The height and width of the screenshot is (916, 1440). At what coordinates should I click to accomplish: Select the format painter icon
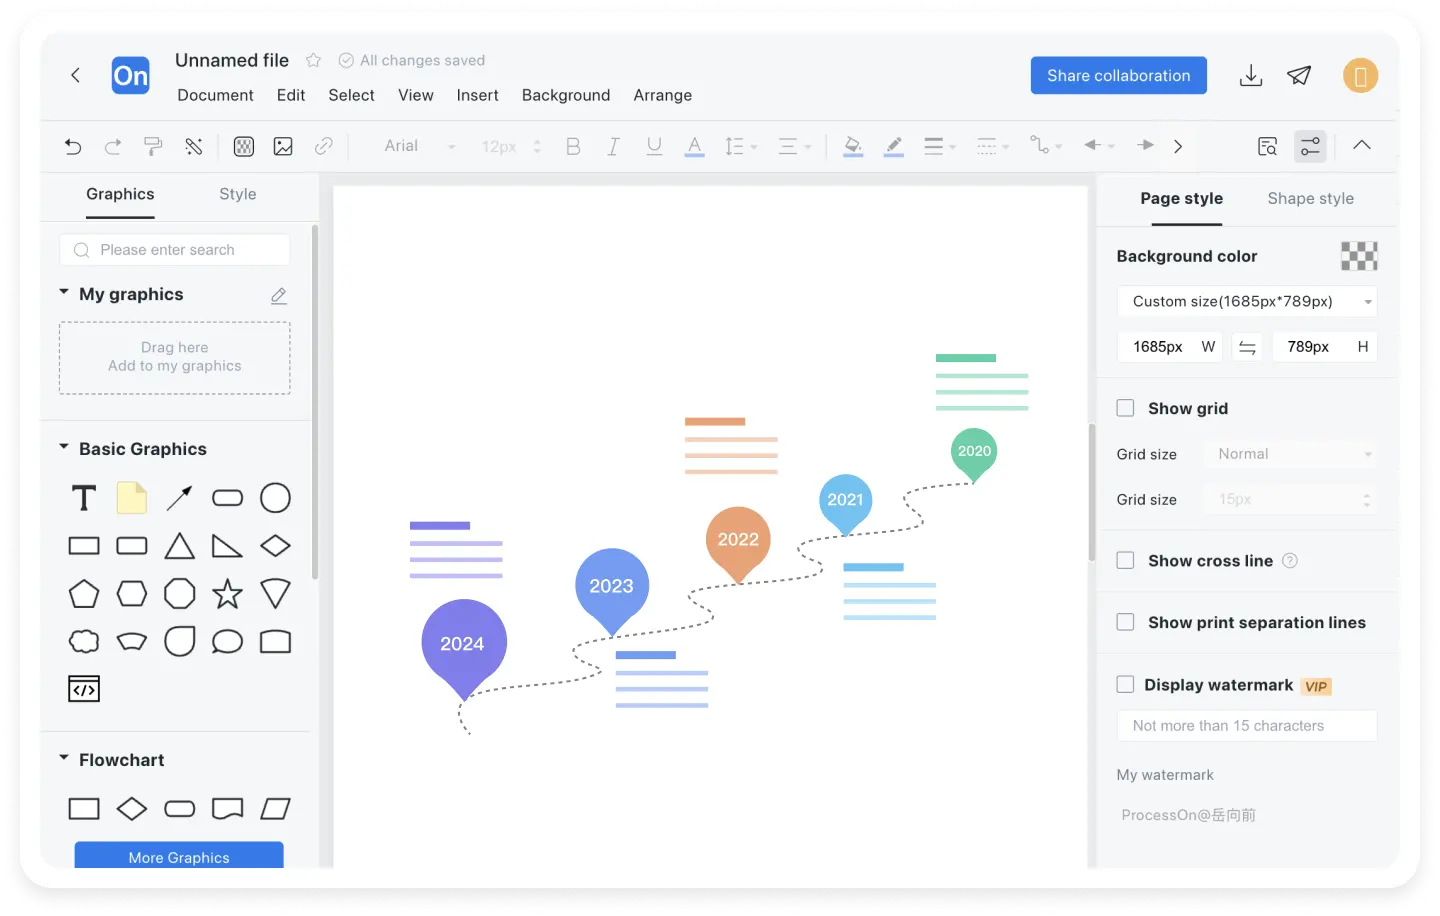(x=153, y=147)
